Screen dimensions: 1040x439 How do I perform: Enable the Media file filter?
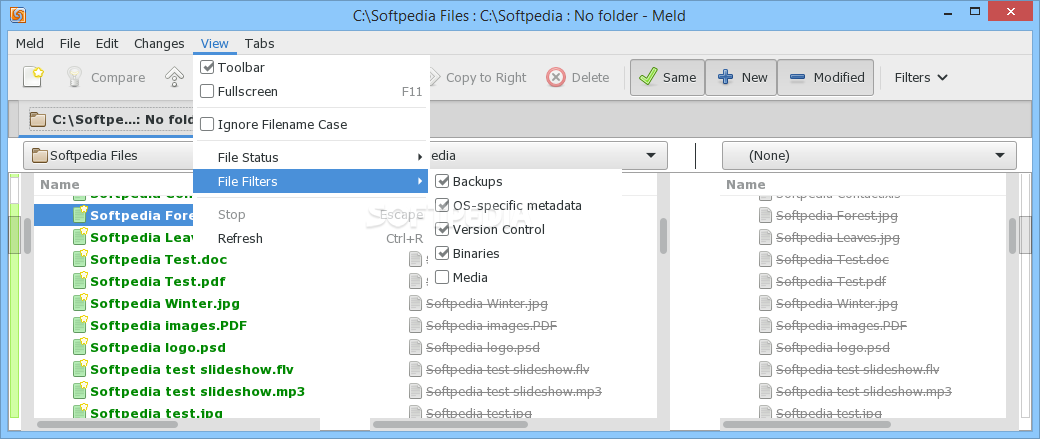[442, 277]
